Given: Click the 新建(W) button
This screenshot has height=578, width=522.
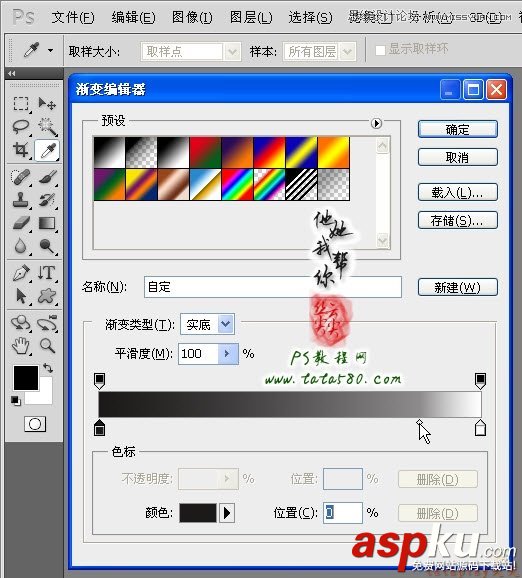Looking at the screenshot, I should (457, 287).
